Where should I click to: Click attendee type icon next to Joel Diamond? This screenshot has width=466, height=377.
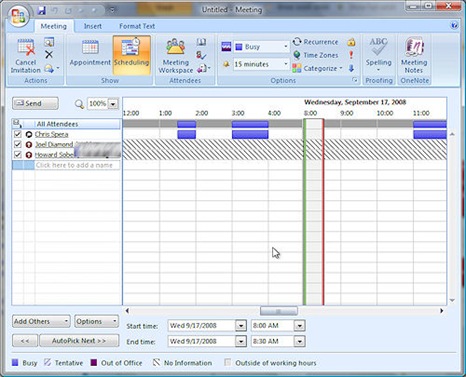tap(29, 145)
